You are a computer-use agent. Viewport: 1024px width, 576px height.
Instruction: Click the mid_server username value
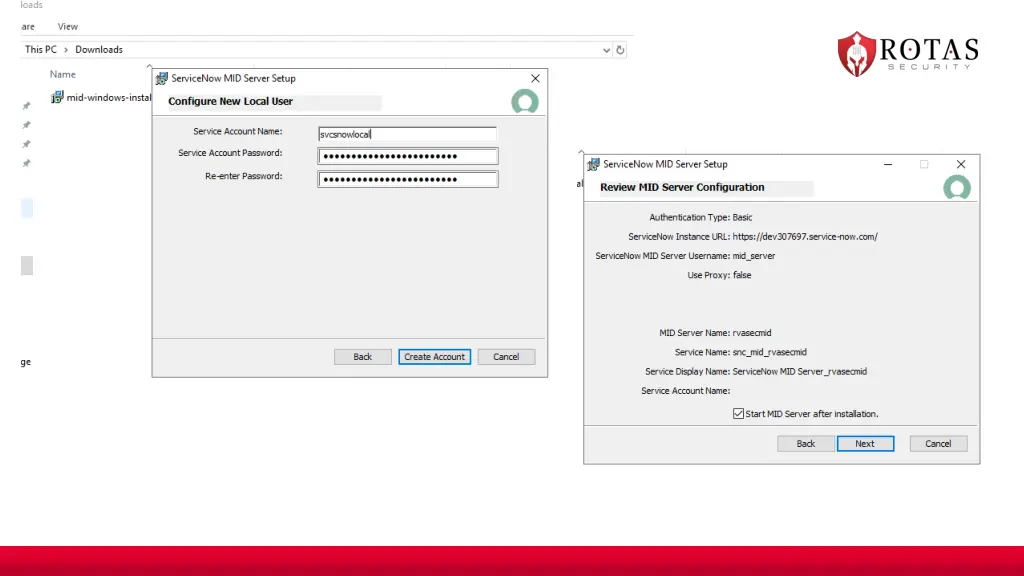(754, 256)
